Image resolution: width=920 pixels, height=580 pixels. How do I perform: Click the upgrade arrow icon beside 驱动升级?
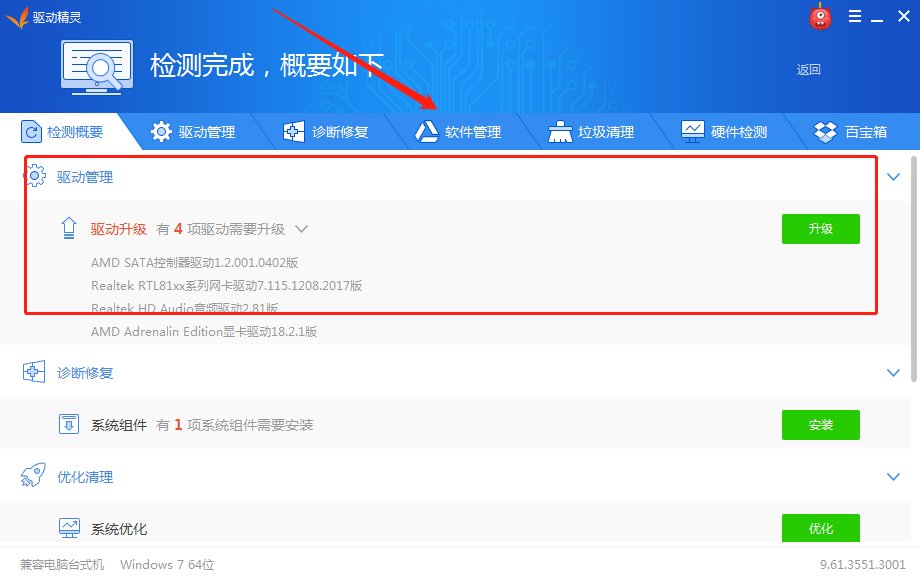point(68,228)
